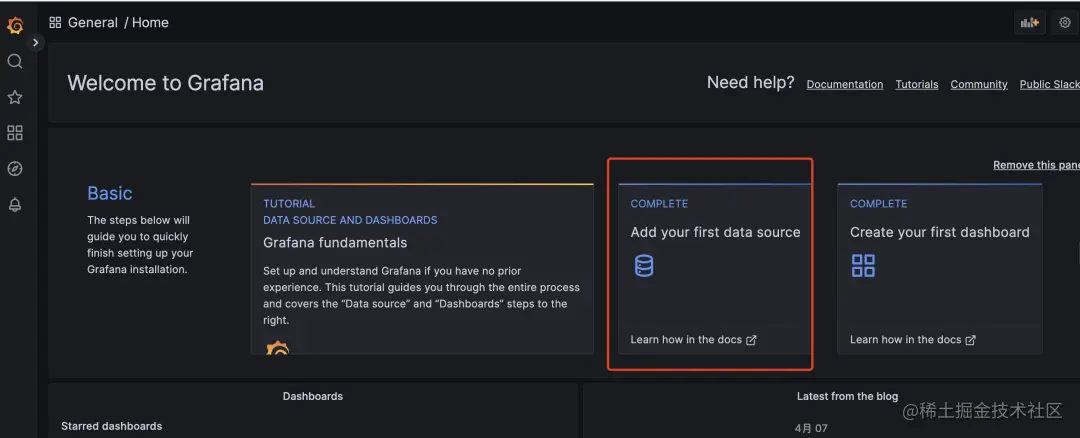The height and width of the screenshot is (438, 1080).
Task: Open the Search dashboards magnifier icon
Action: coord(14,61)
